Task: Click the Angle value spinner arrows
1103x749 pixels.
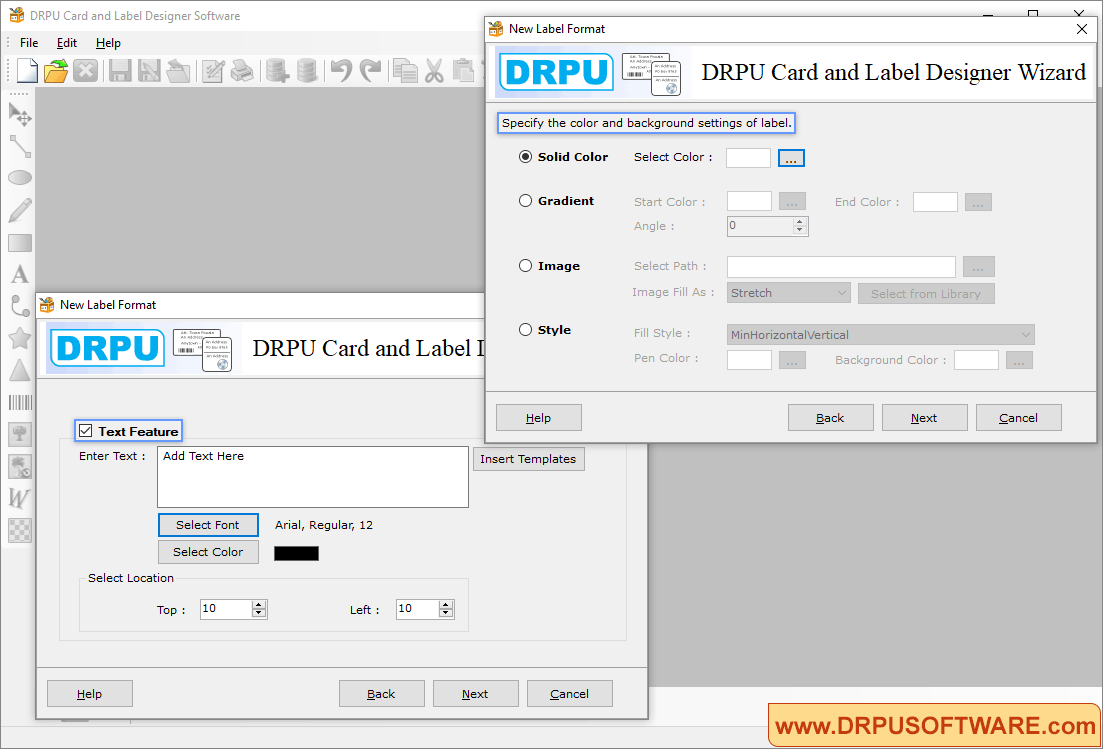Action: coord(799,226)
